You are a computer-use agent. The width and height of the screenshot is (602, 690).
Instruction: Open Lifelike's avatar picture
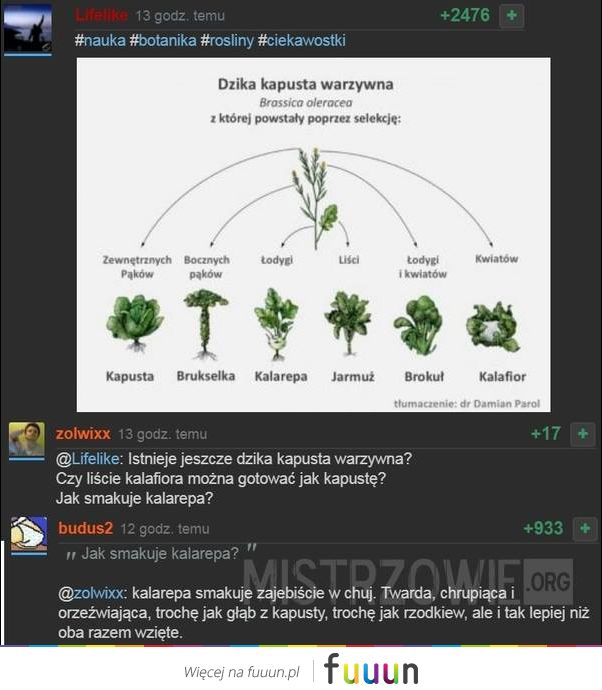coord(28,29)
